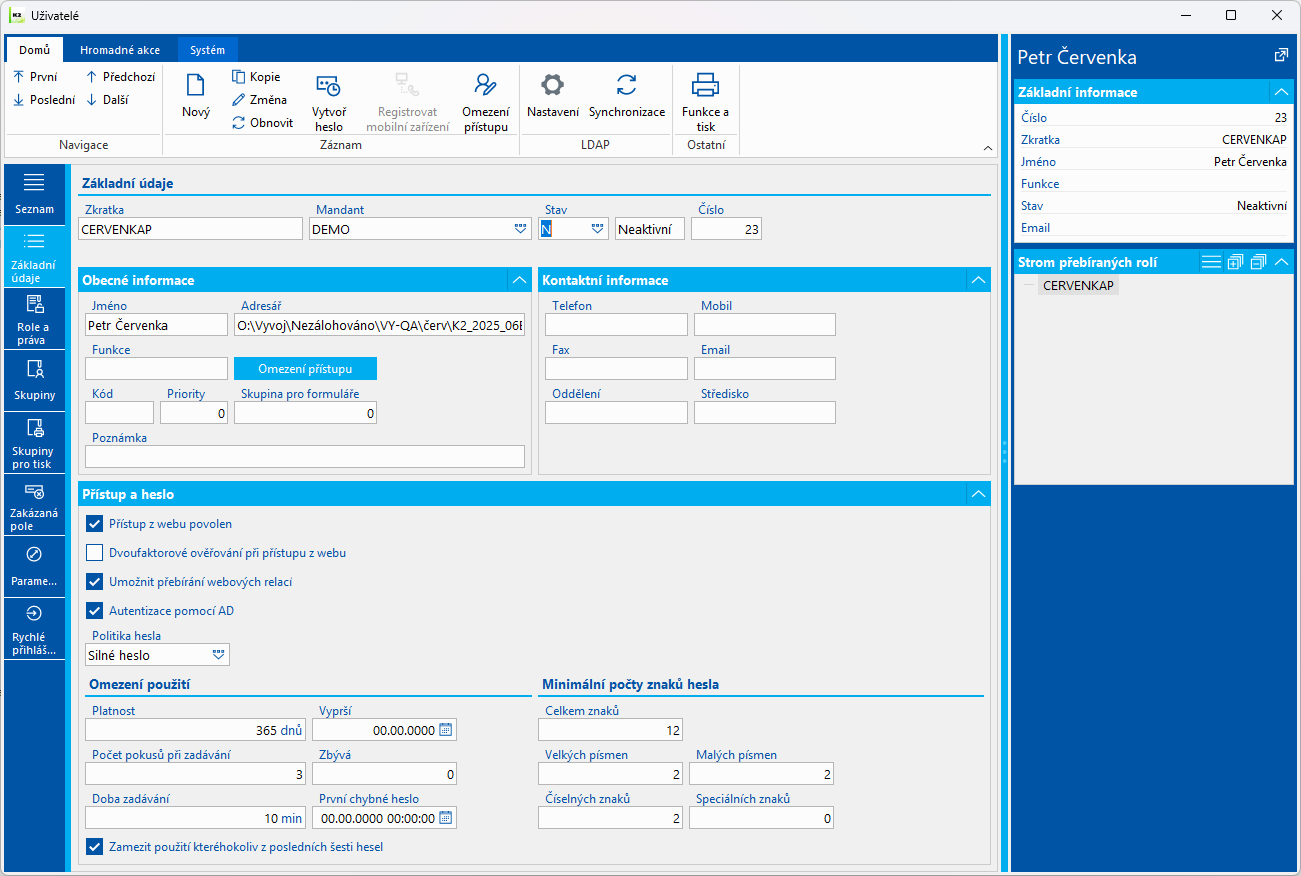Screen dimensions: 1301x876
Task: Collapse the ribbon with the chevron
Action: coord(988,147)
